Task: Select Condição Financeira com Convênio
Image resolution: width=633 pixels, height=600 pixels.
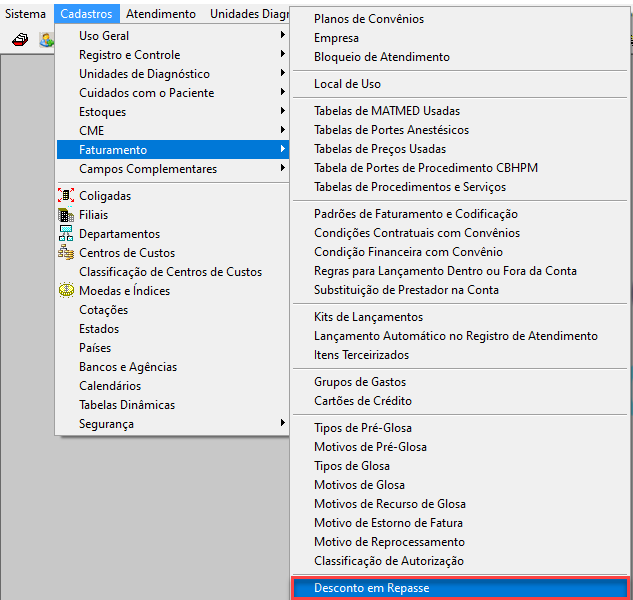Action: point(460,252)
